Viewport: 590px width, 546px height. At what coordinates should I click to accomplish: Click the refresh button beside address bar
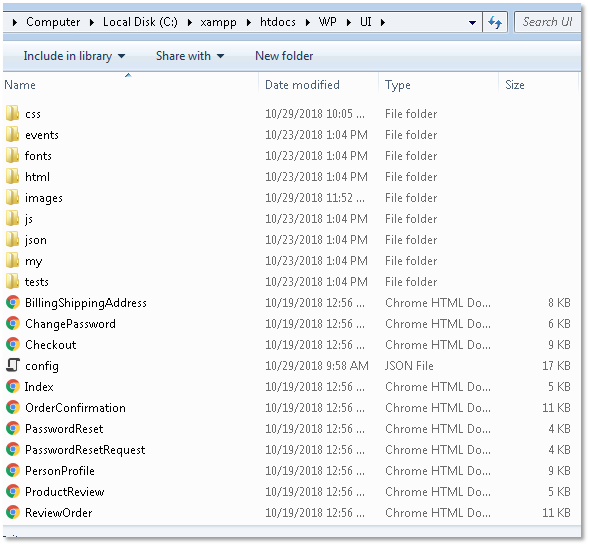495,22
